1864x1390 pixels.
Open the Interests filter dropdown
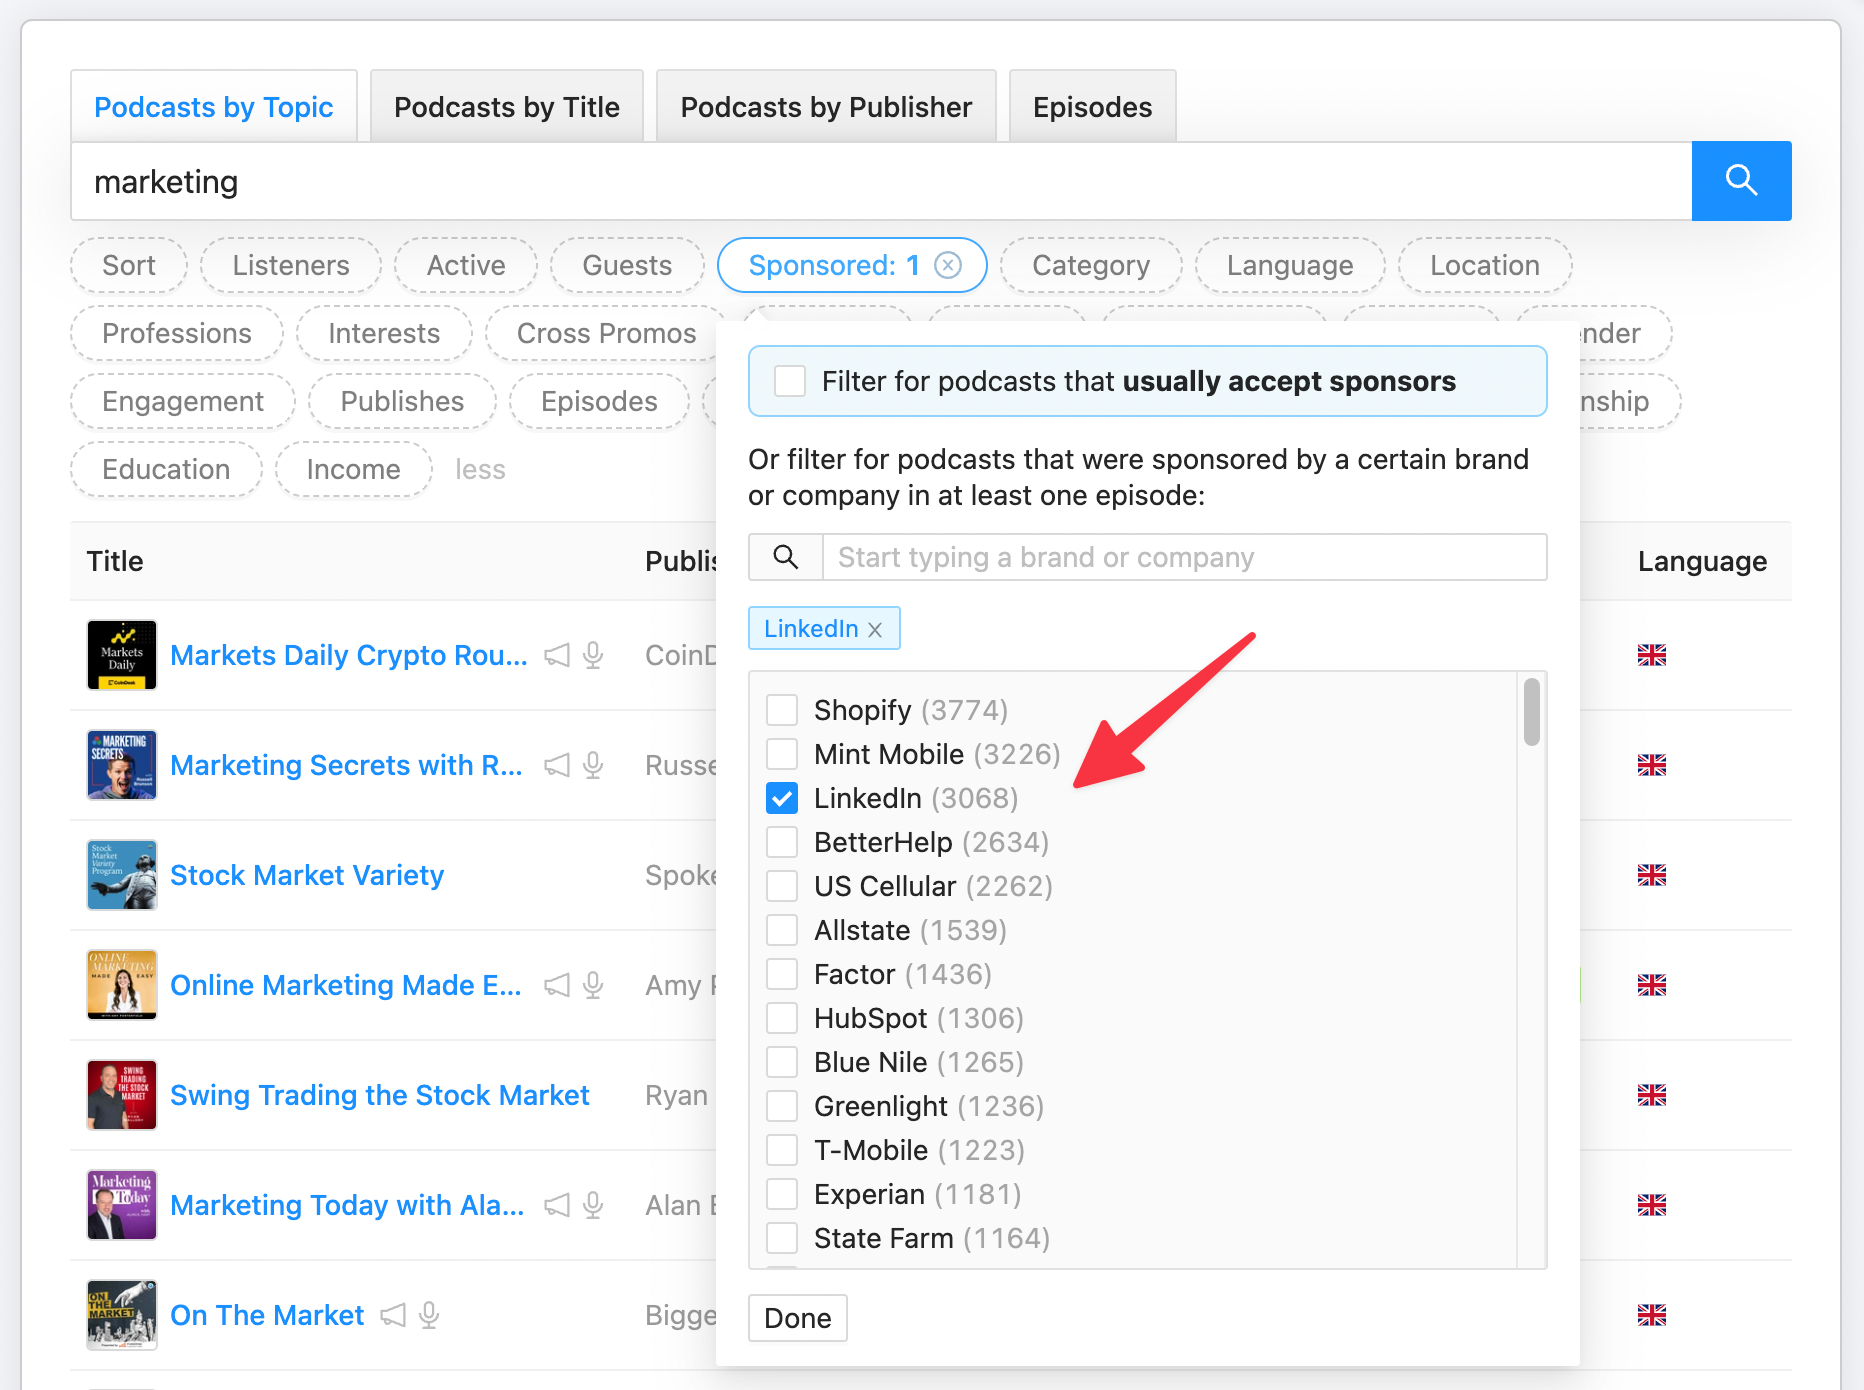(384, 333)
